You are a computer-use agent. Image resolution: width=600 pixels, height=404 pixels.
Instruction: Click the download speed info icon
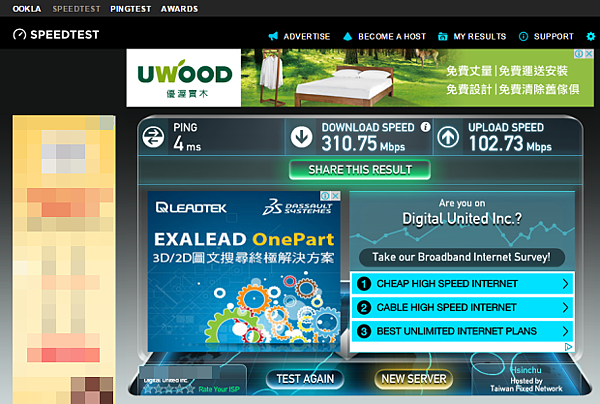tap(426, 127)
